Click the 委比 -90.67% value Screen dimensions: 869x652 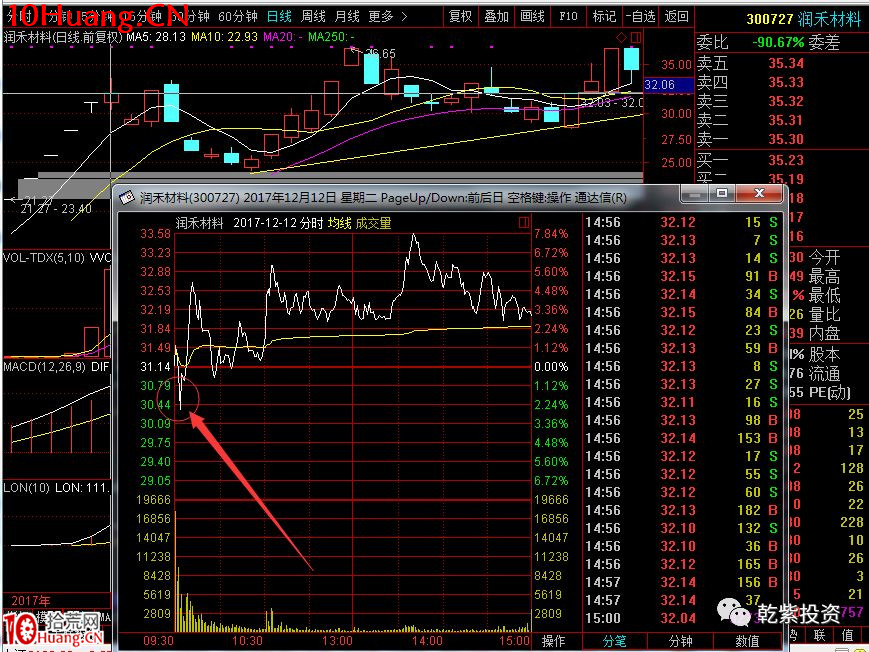778,42
